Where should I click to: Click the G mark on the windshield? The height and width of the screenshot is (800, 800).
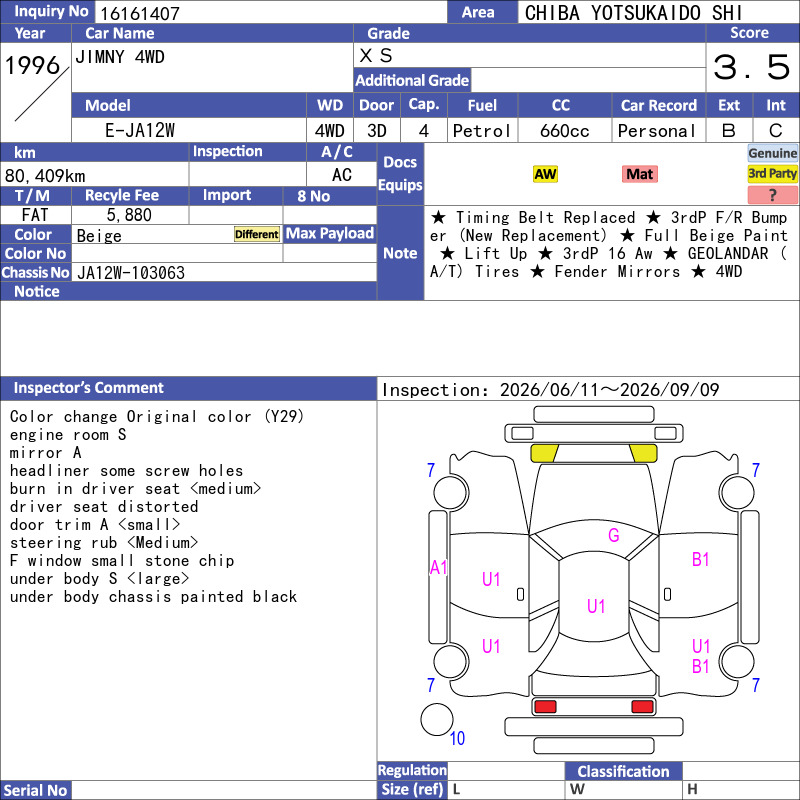[x=613, y=535]
